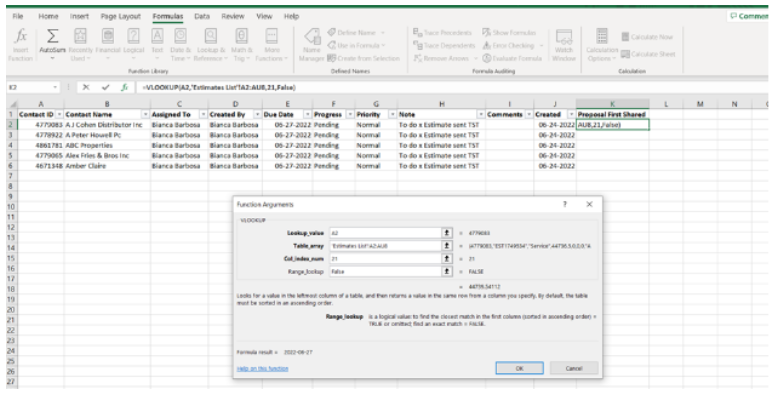
Task: Click fx icon beside formula bar
Action: 124,87
